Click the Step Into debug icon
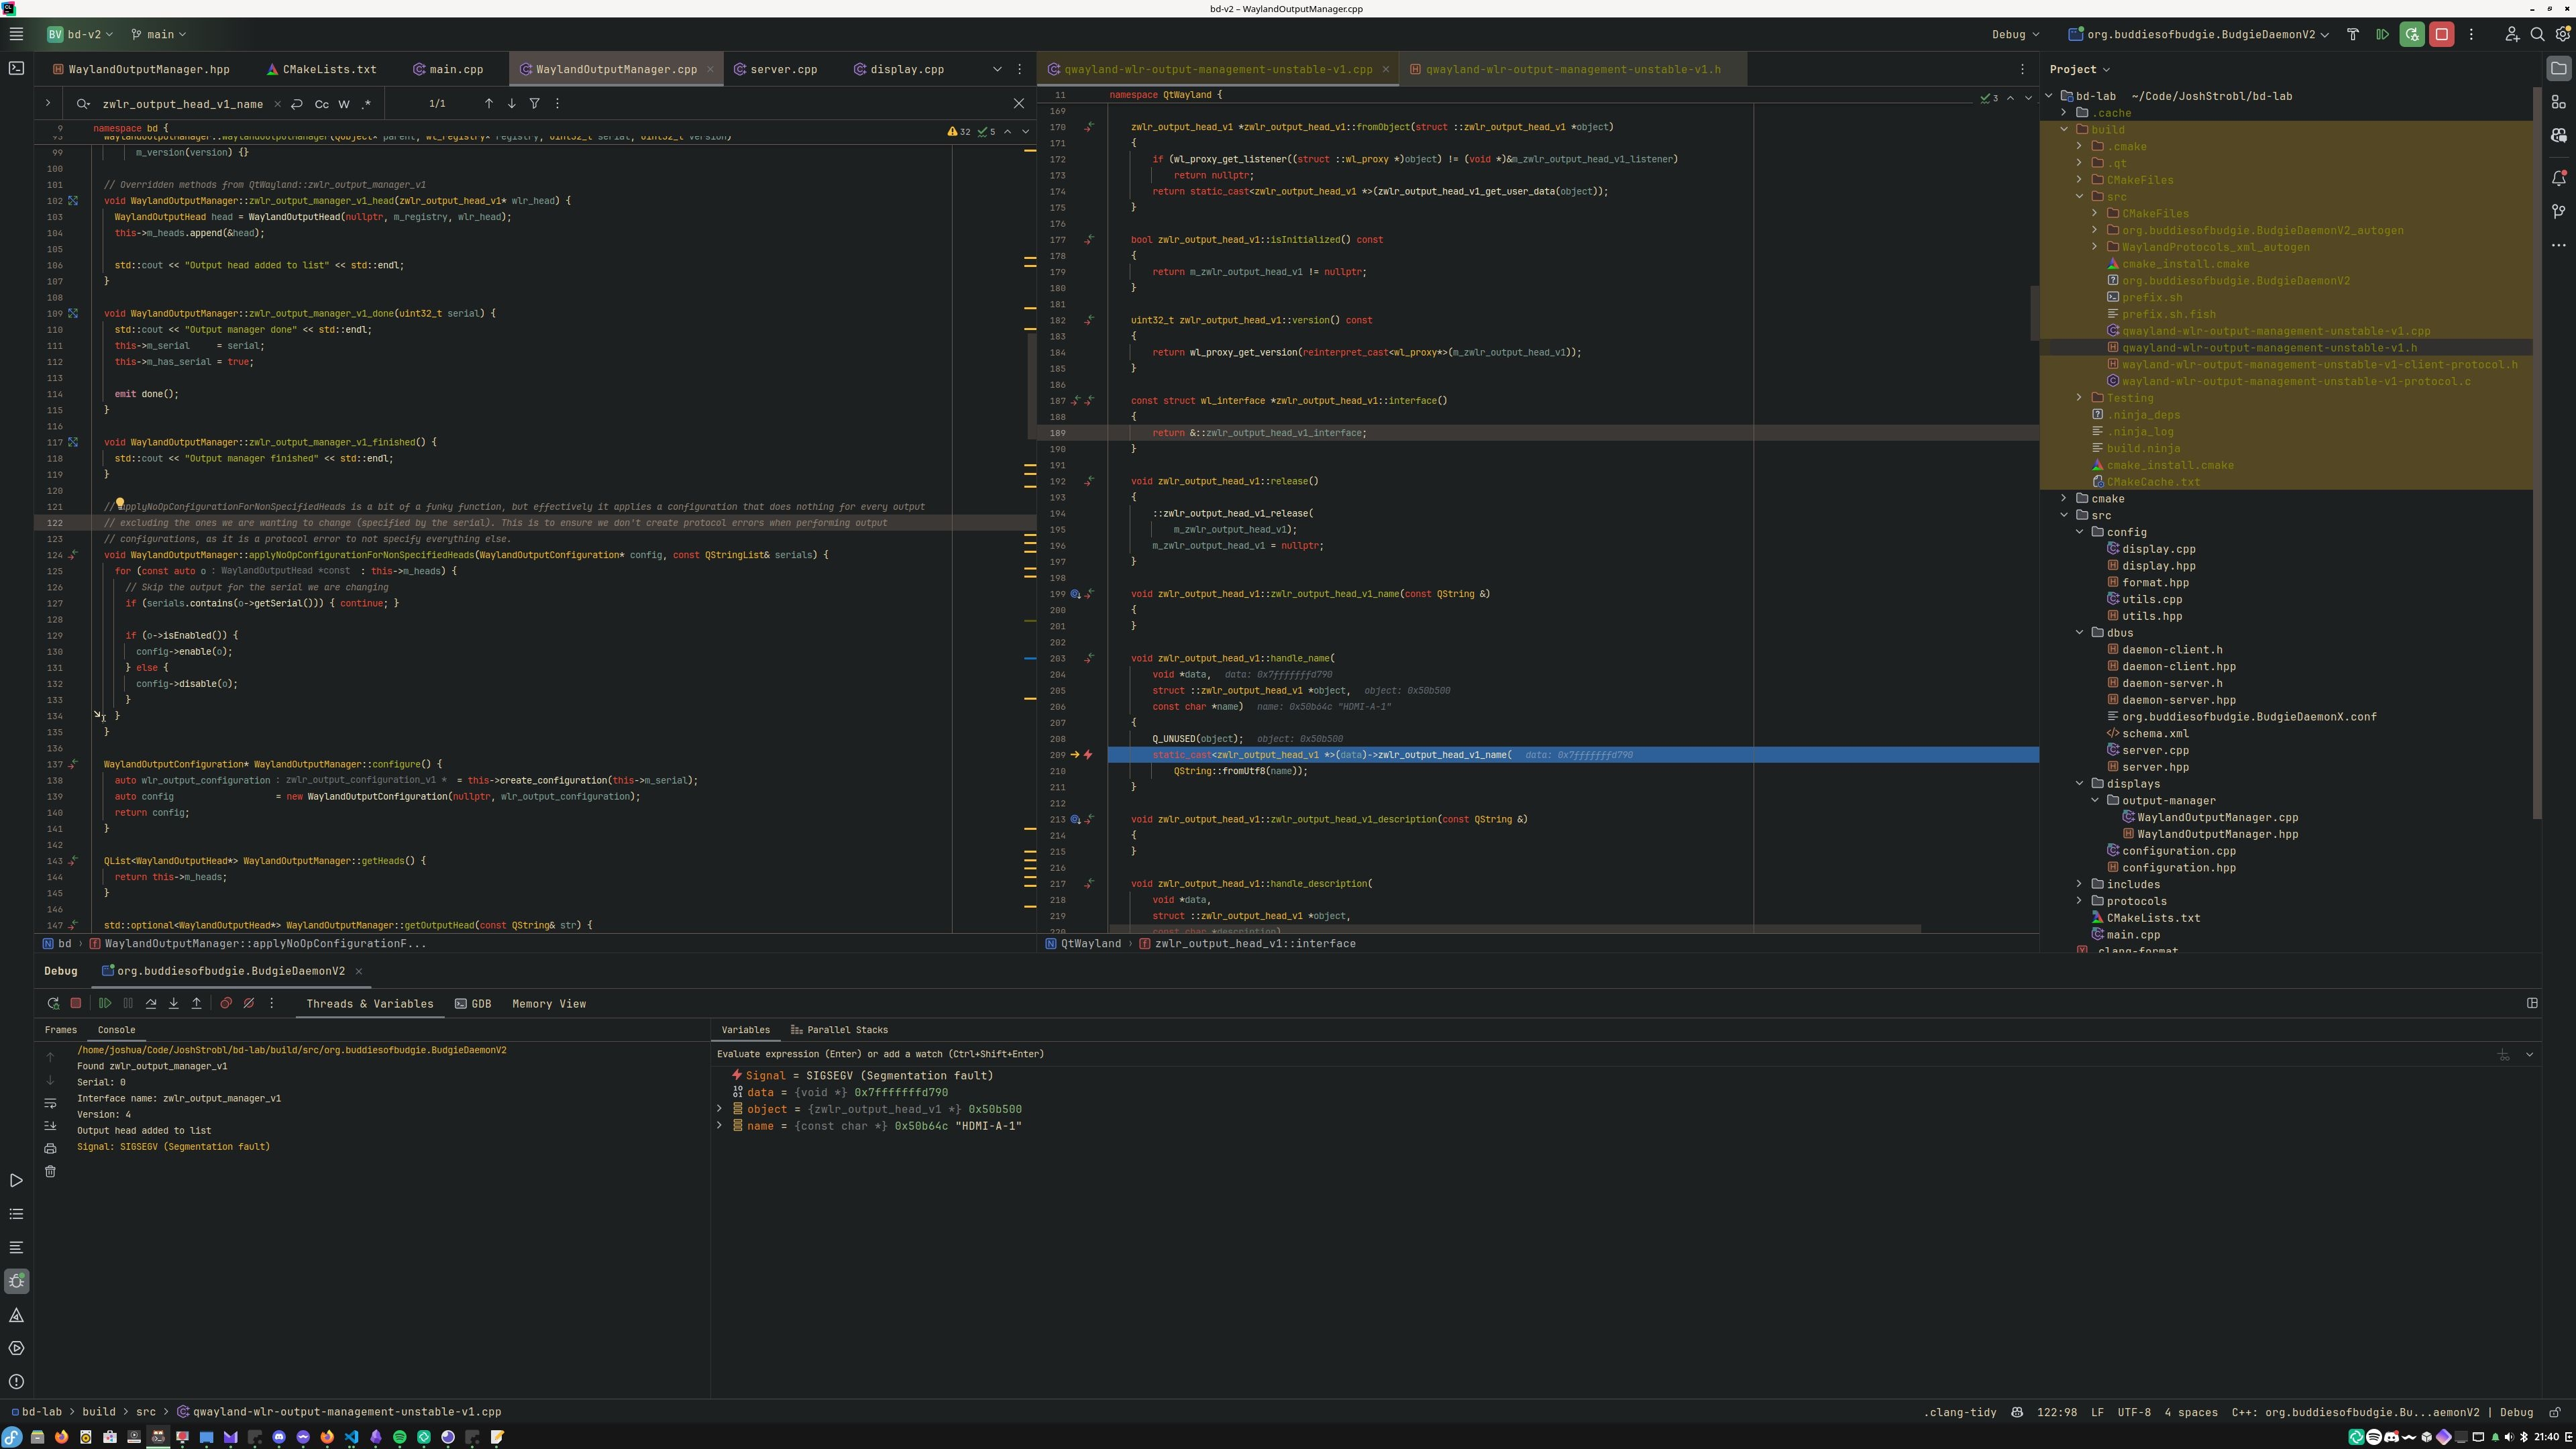This screenshot has width=2576, height=1449. click(174, 1003)
